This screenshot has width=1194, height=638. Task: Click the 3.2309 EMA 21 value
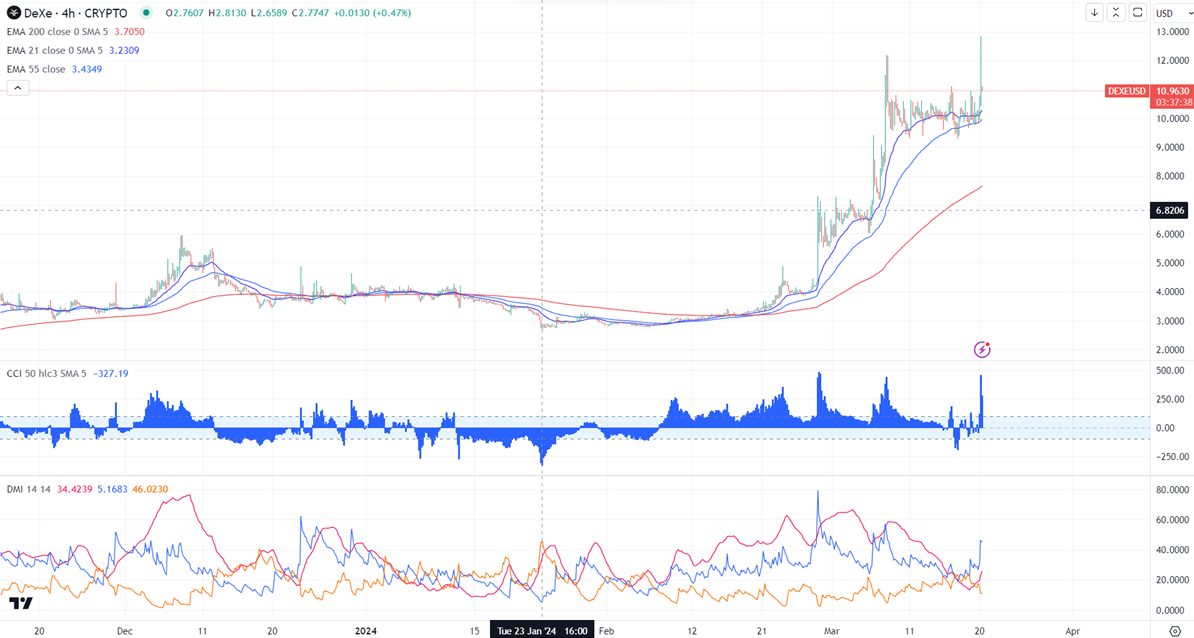point(124,50)
